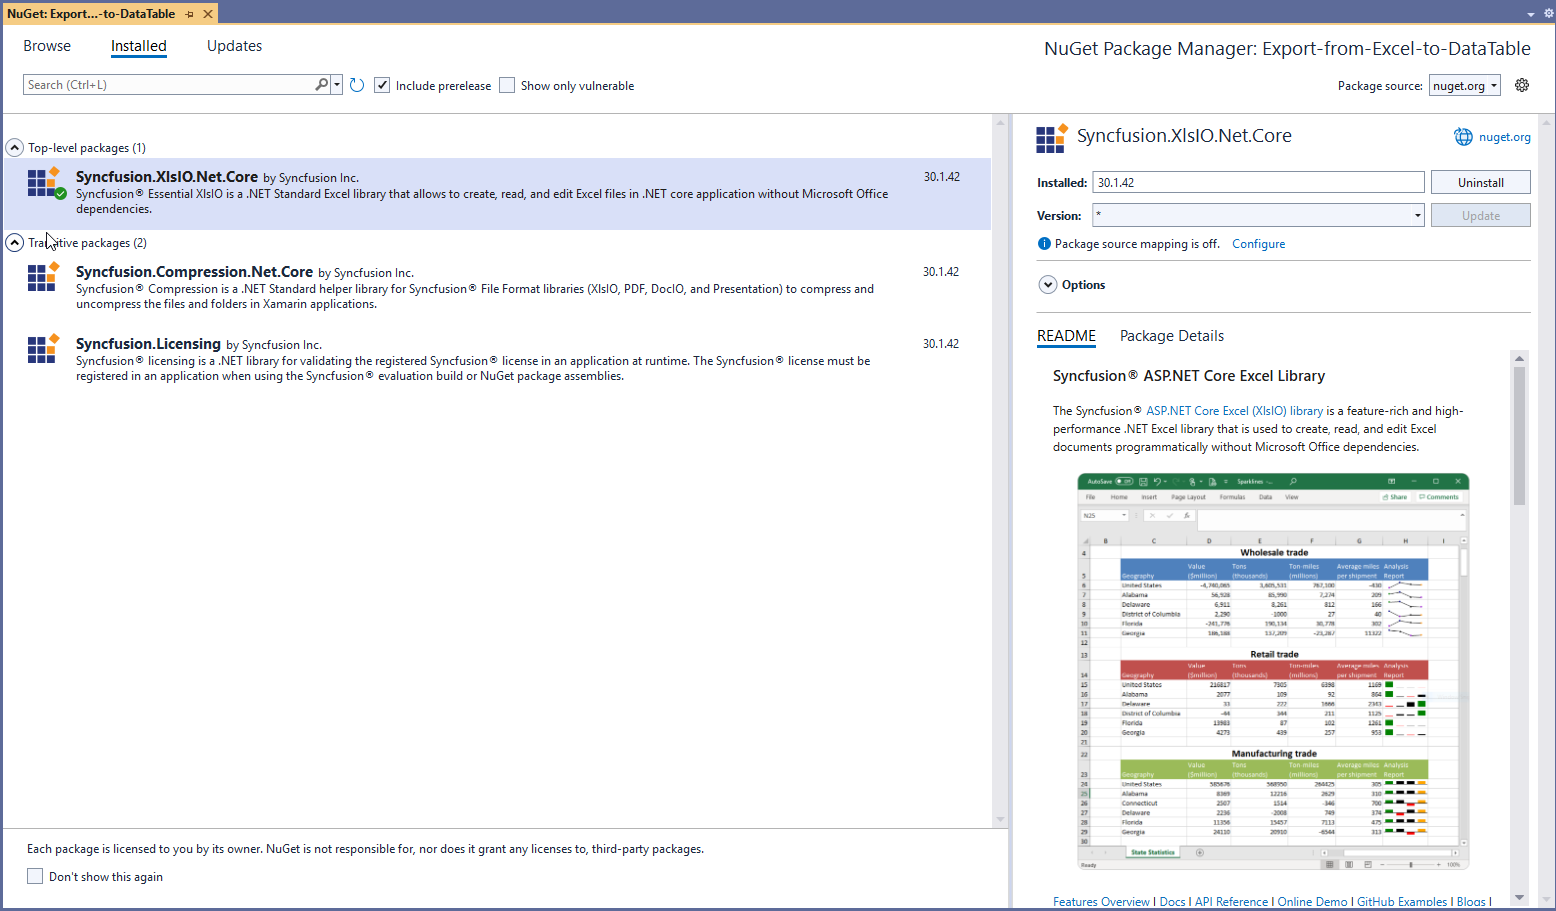Click the pin icon on the document tab
This screenshot has height=911, width=1556.
tap(188, 14)
